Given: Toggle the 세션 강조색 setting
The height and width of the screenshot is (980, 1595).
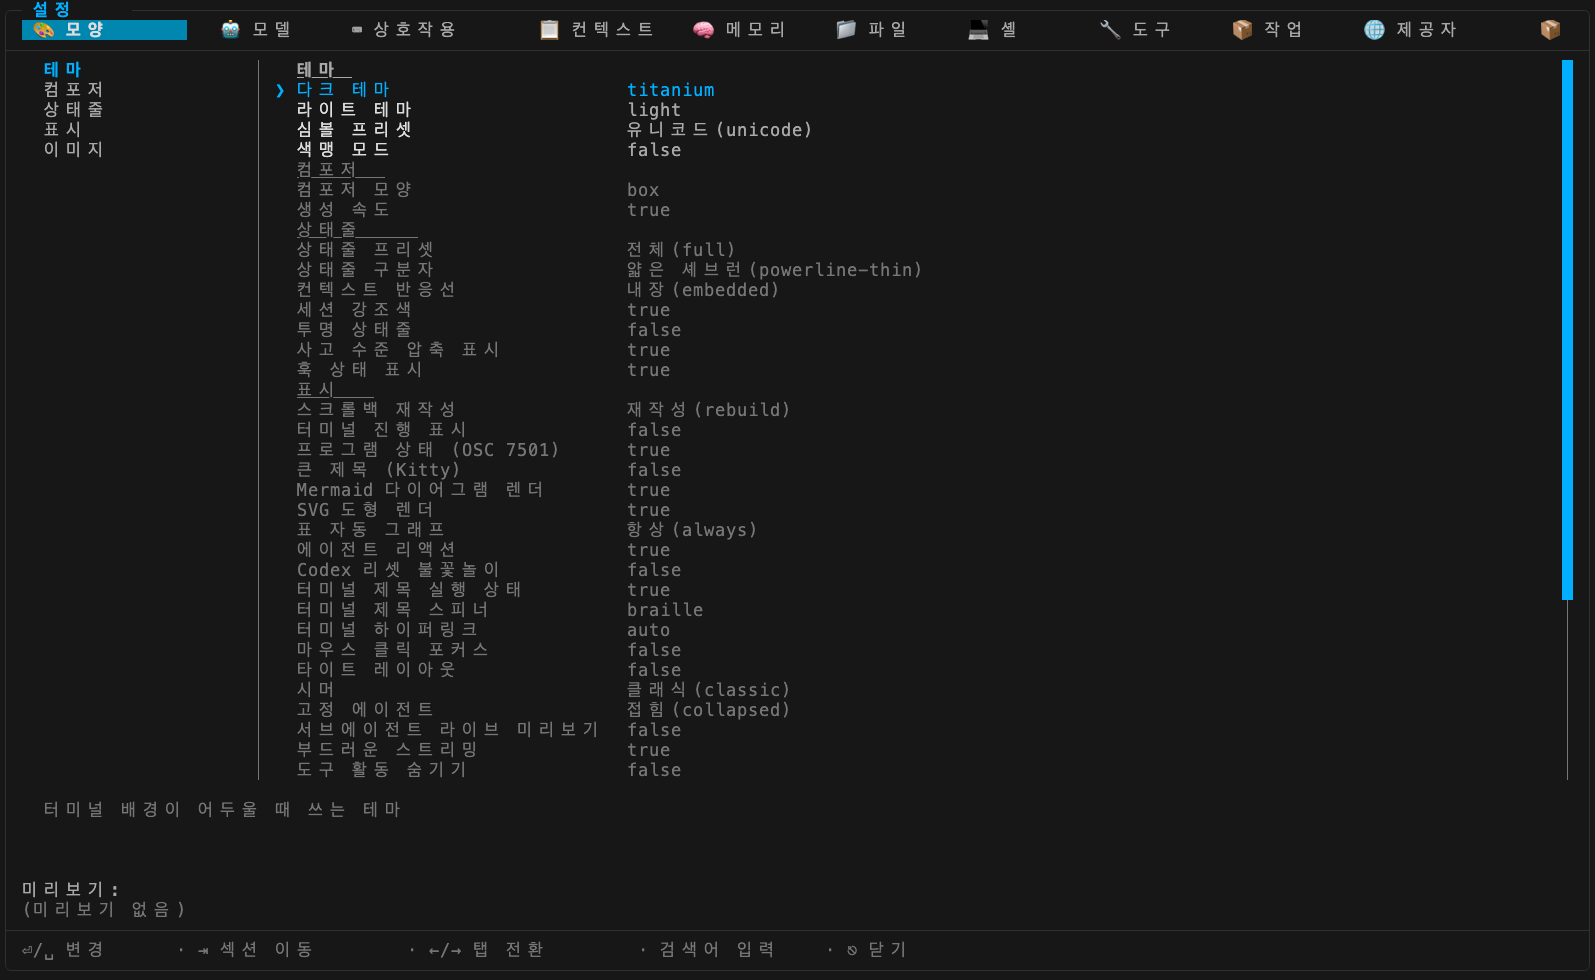Looking at the screenshot, I should tap(649, 310).
